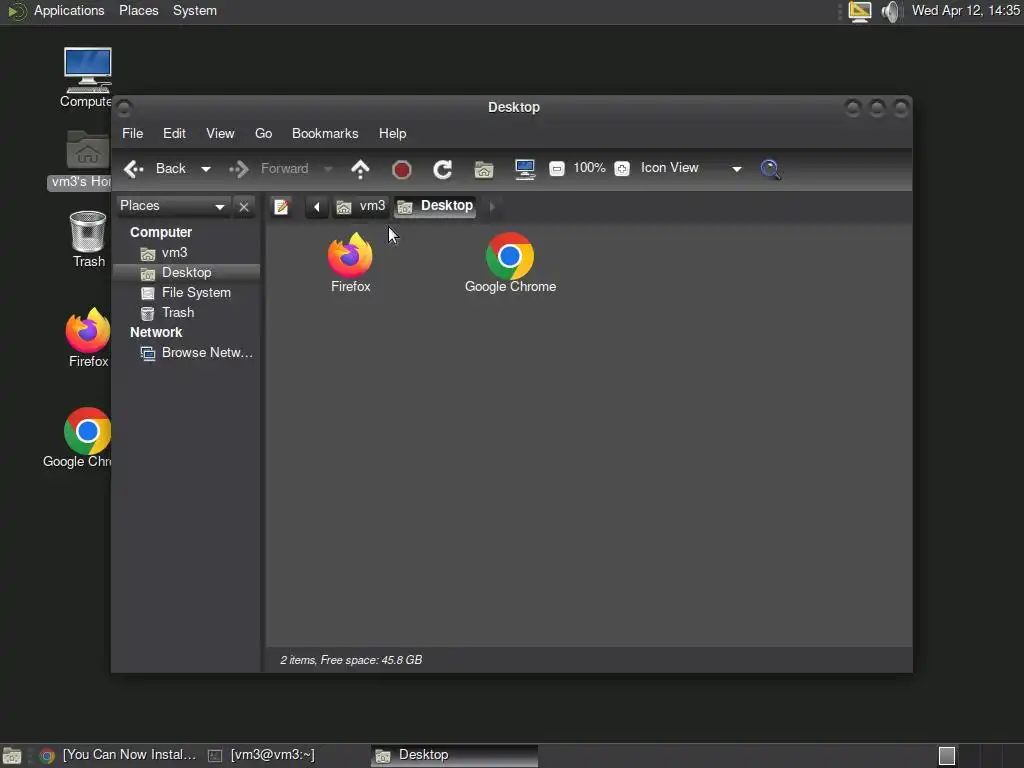Open File System in the sidebar
Image resolution: width=1024 pixels, height=768 pixels.
tap(196, 293)
